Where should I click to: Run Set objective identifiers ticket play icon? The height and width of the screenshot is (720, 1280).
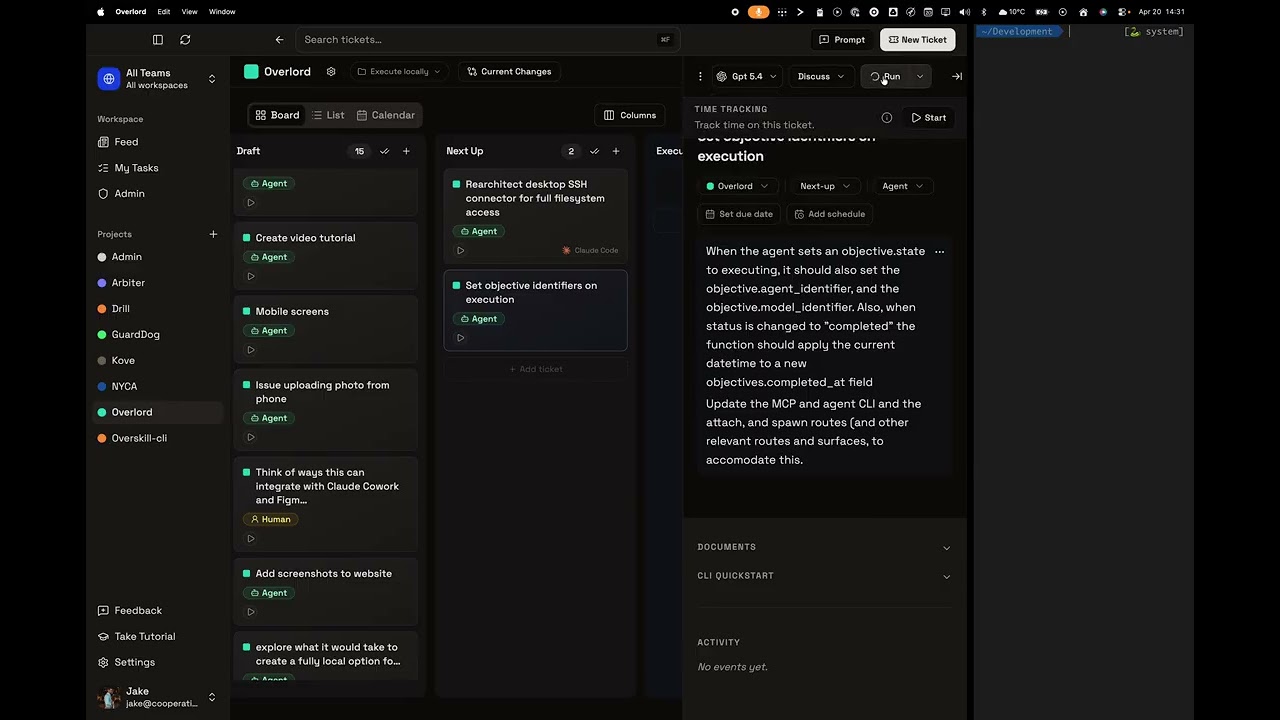tap(461, 338)
